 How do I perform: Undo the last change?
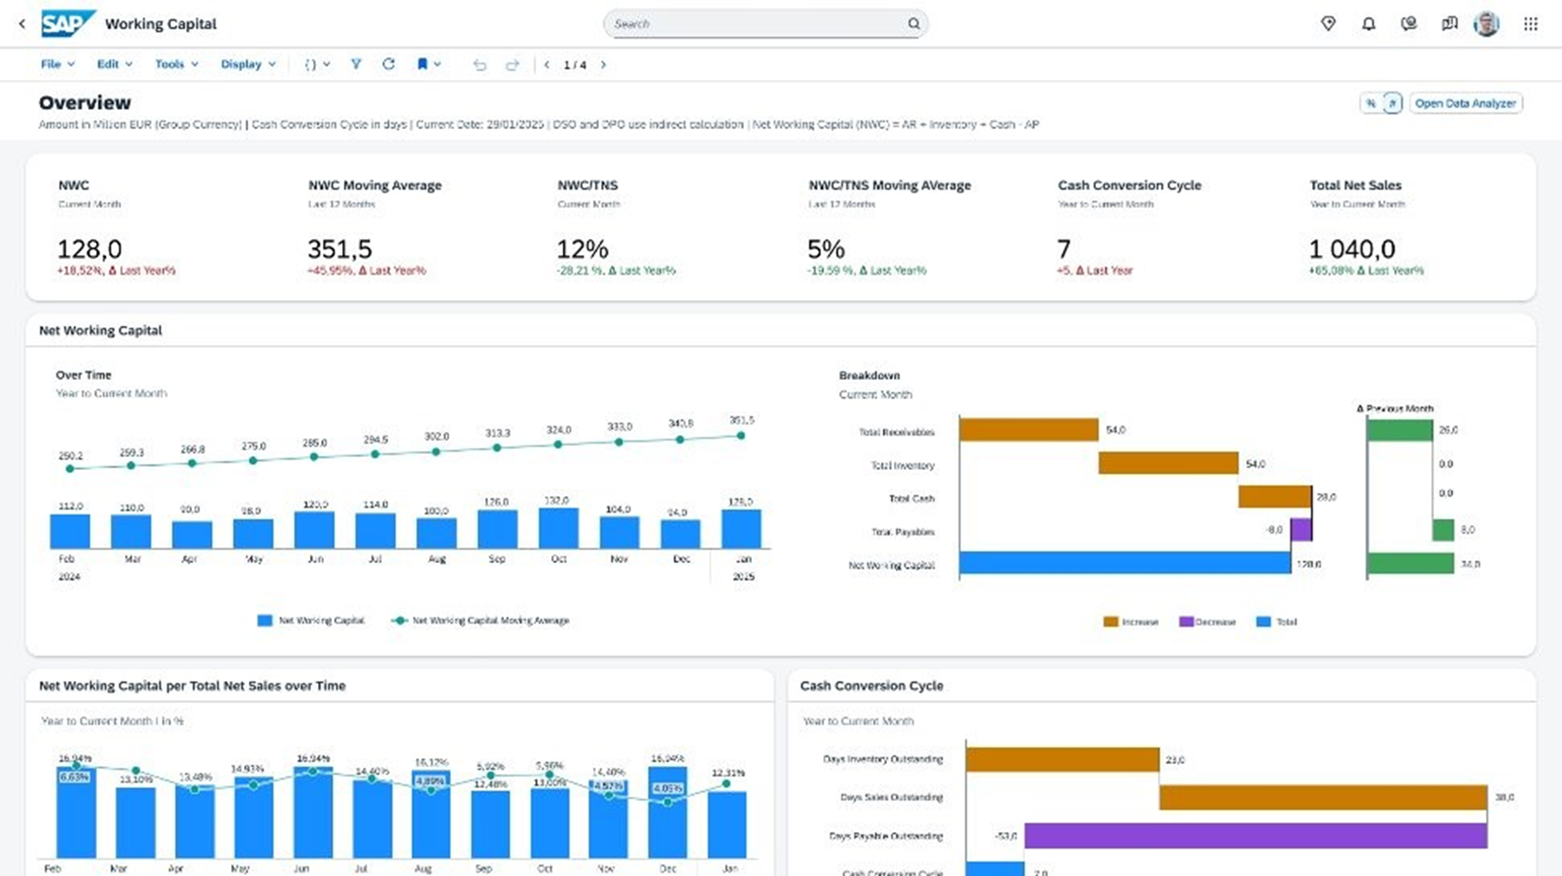(480, 64)
